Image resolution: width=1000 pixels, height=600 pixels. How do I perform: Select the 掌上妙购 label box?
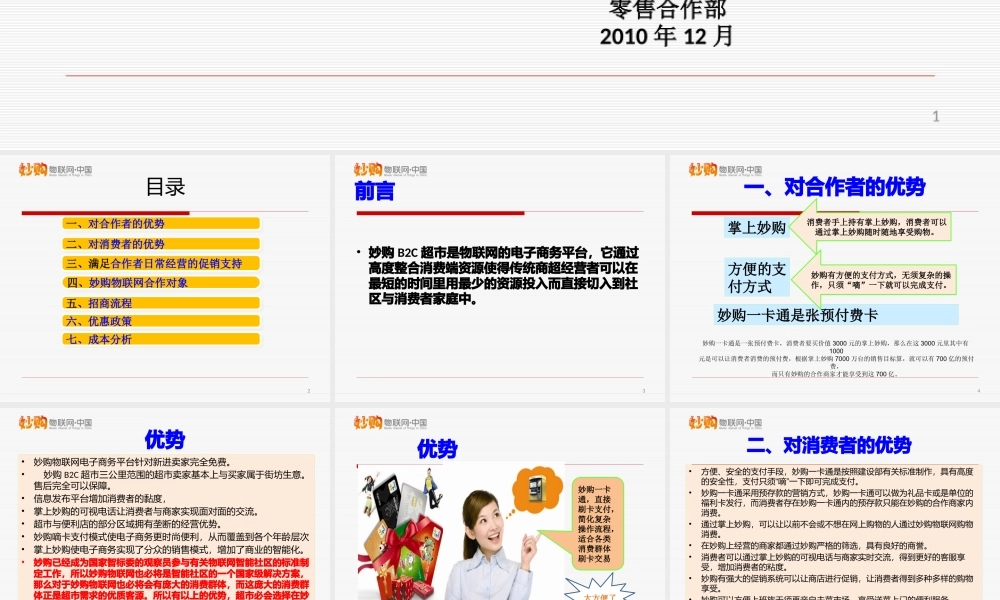[x=757, y=228]
